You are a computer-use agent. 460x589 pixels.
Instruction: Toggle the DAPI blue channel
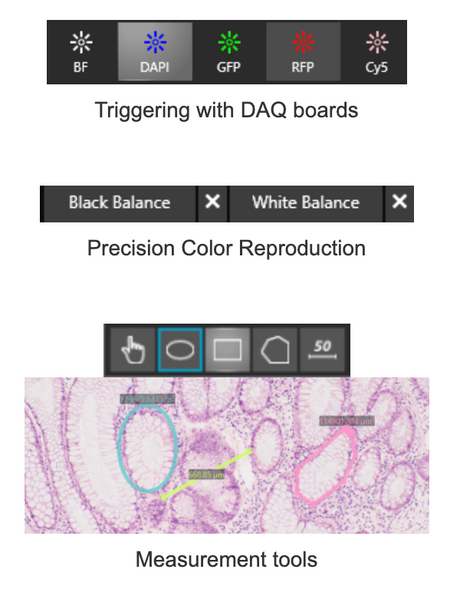pyautogui.click(x=155, y=52)
